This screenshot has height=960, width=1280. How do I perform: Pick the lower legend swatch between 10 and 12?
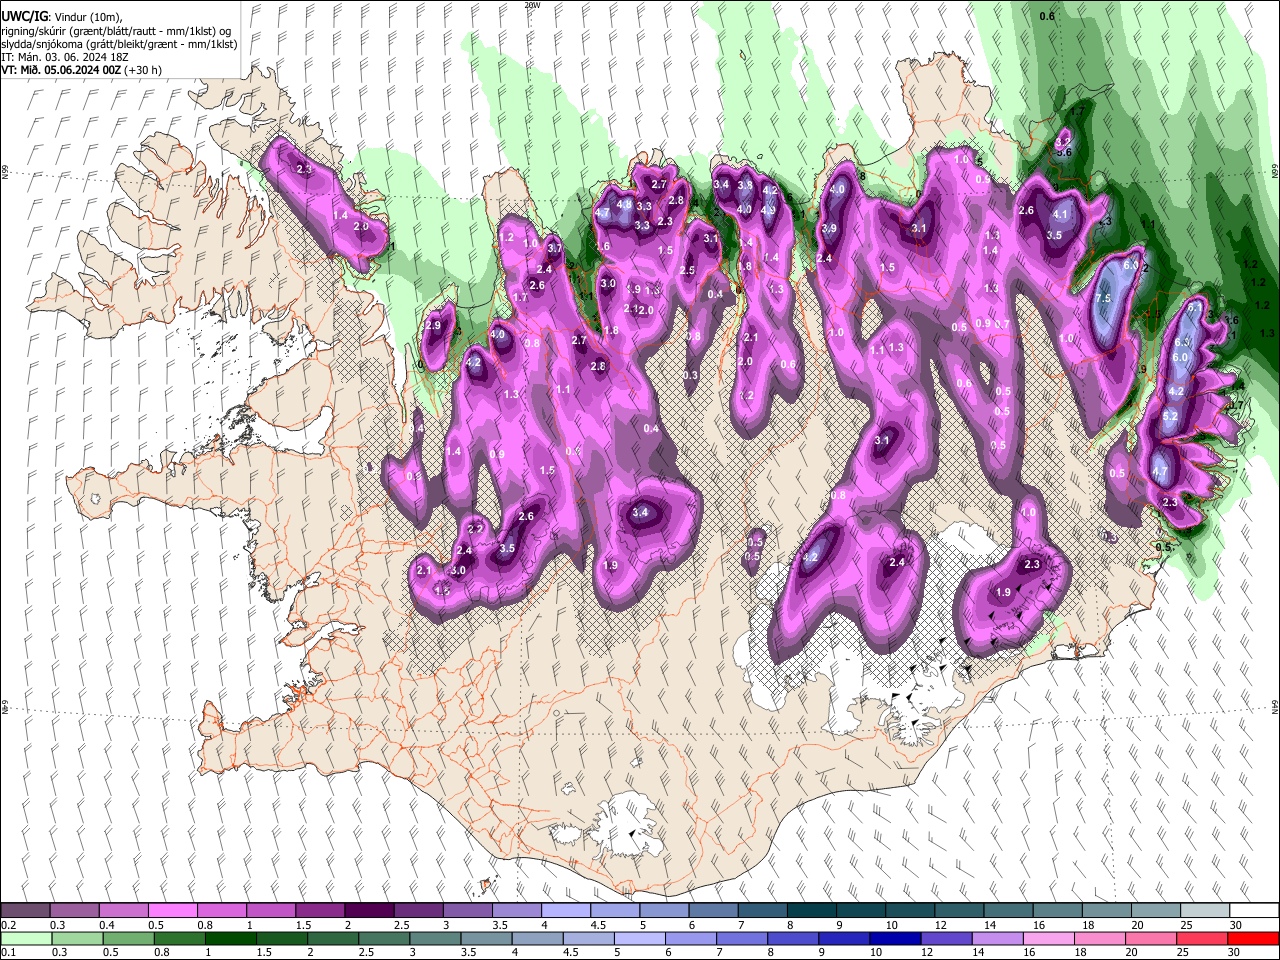click(x=895, y=938)
